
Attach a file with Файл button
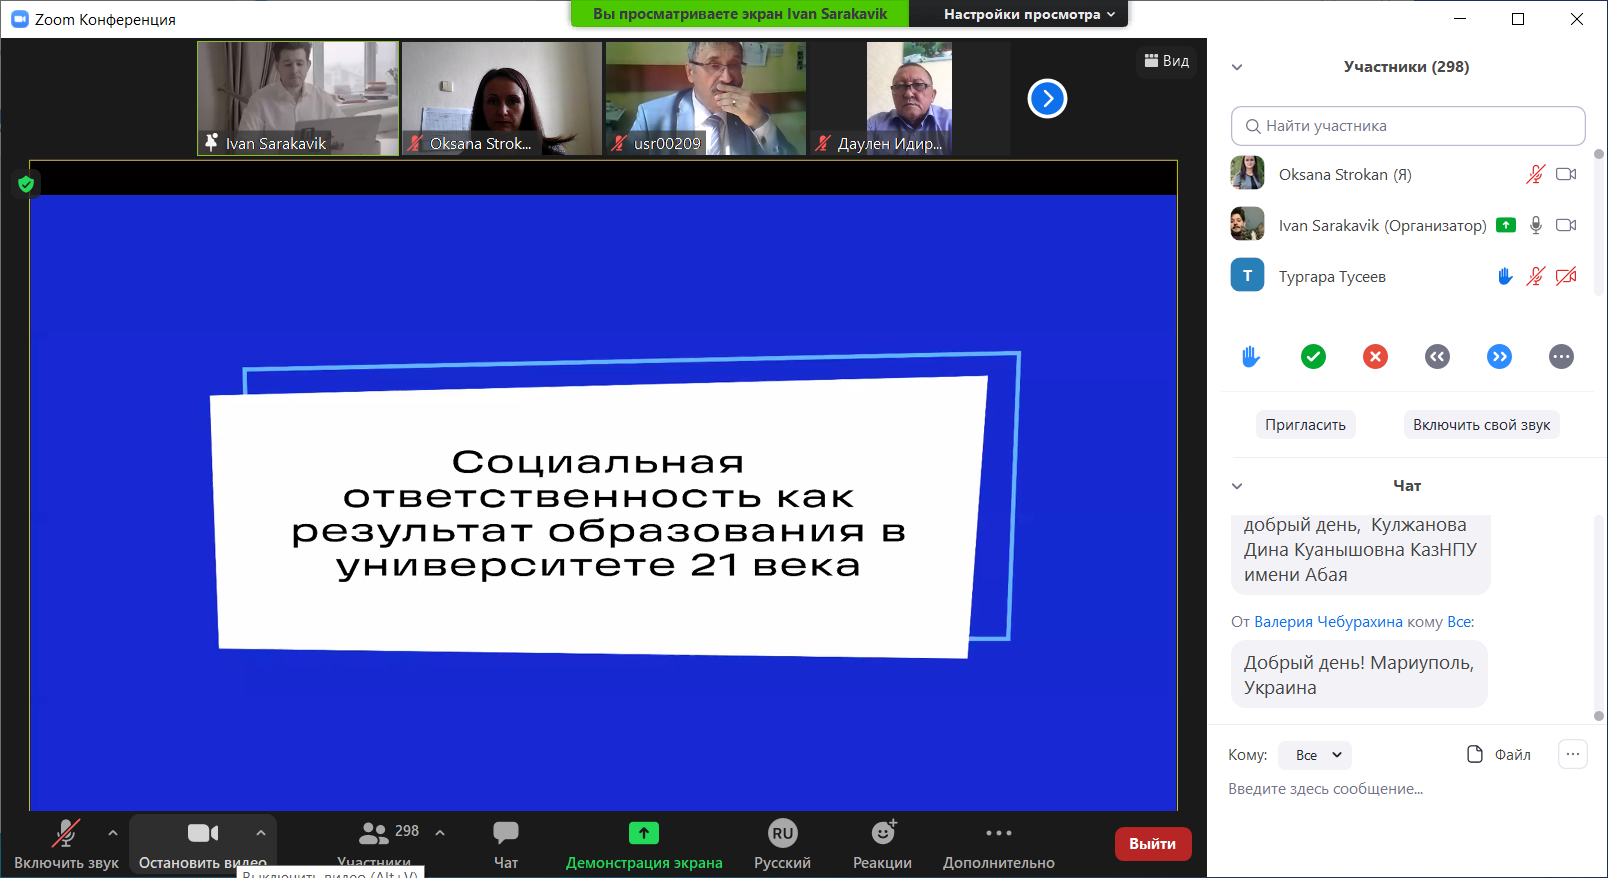(x=1499, y=754)
